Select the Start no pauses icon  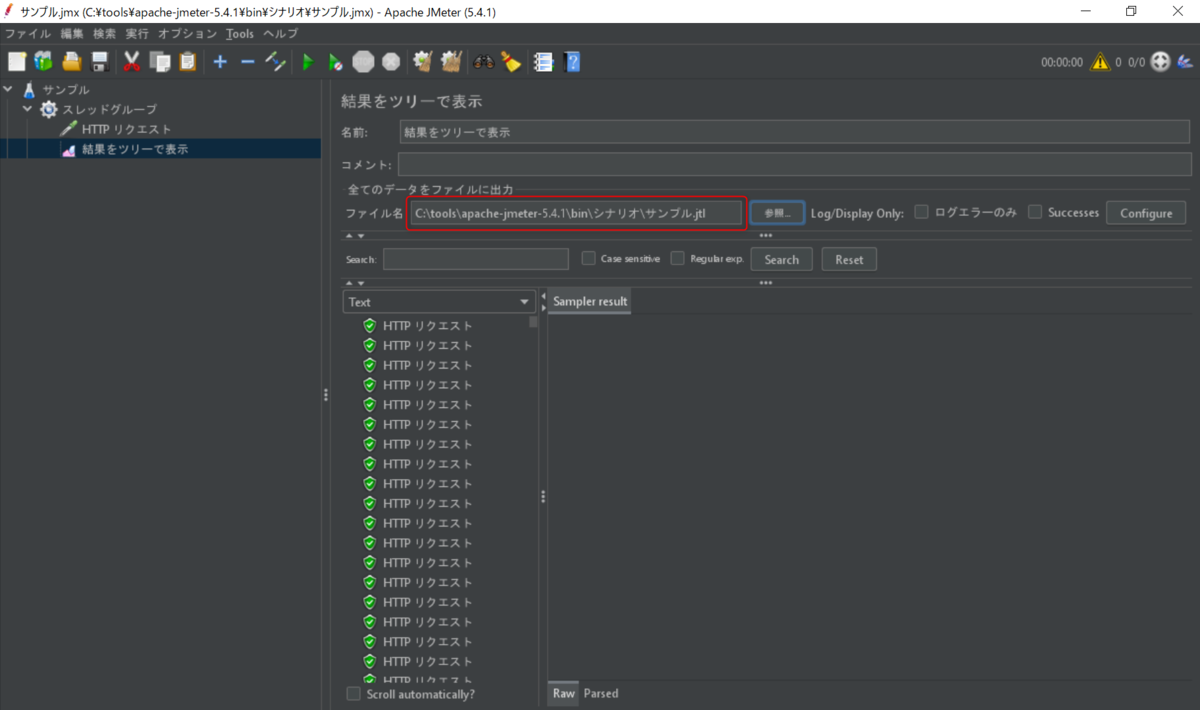(x=335, y=61)
